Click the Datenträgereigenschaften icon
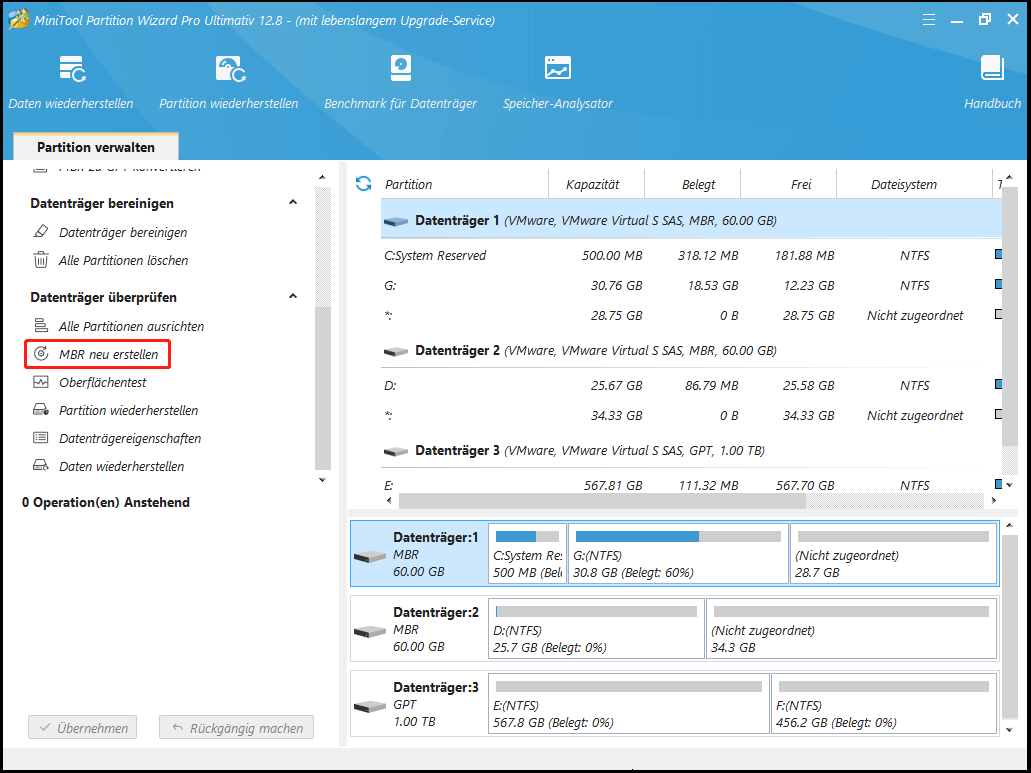Screen dimensions: 1031x773 click(x=41, y=438)
